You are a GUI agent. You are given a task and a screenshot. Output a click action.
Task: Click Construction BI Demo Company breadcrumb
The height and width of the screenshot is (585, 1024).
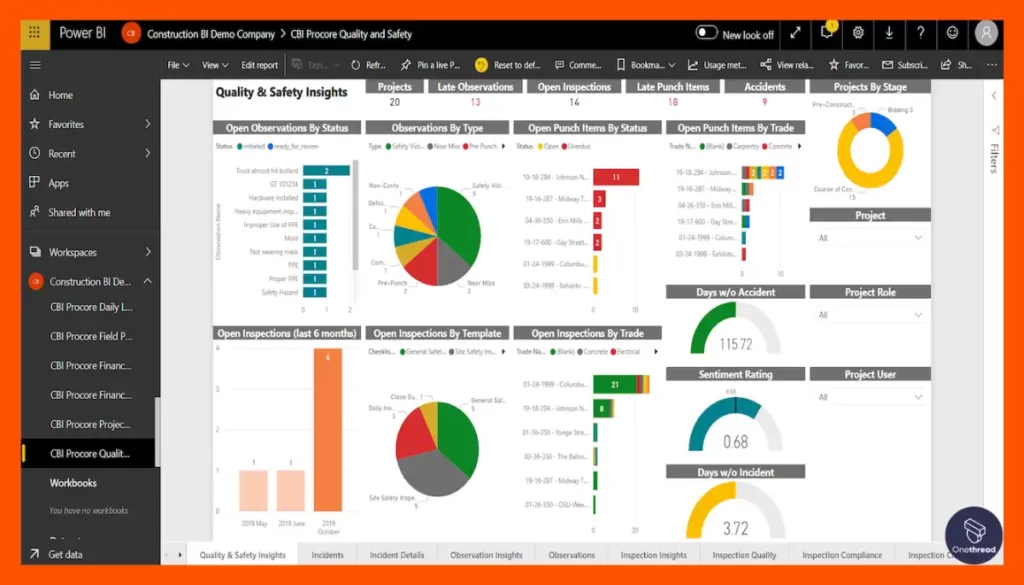(x=210, y=34)
